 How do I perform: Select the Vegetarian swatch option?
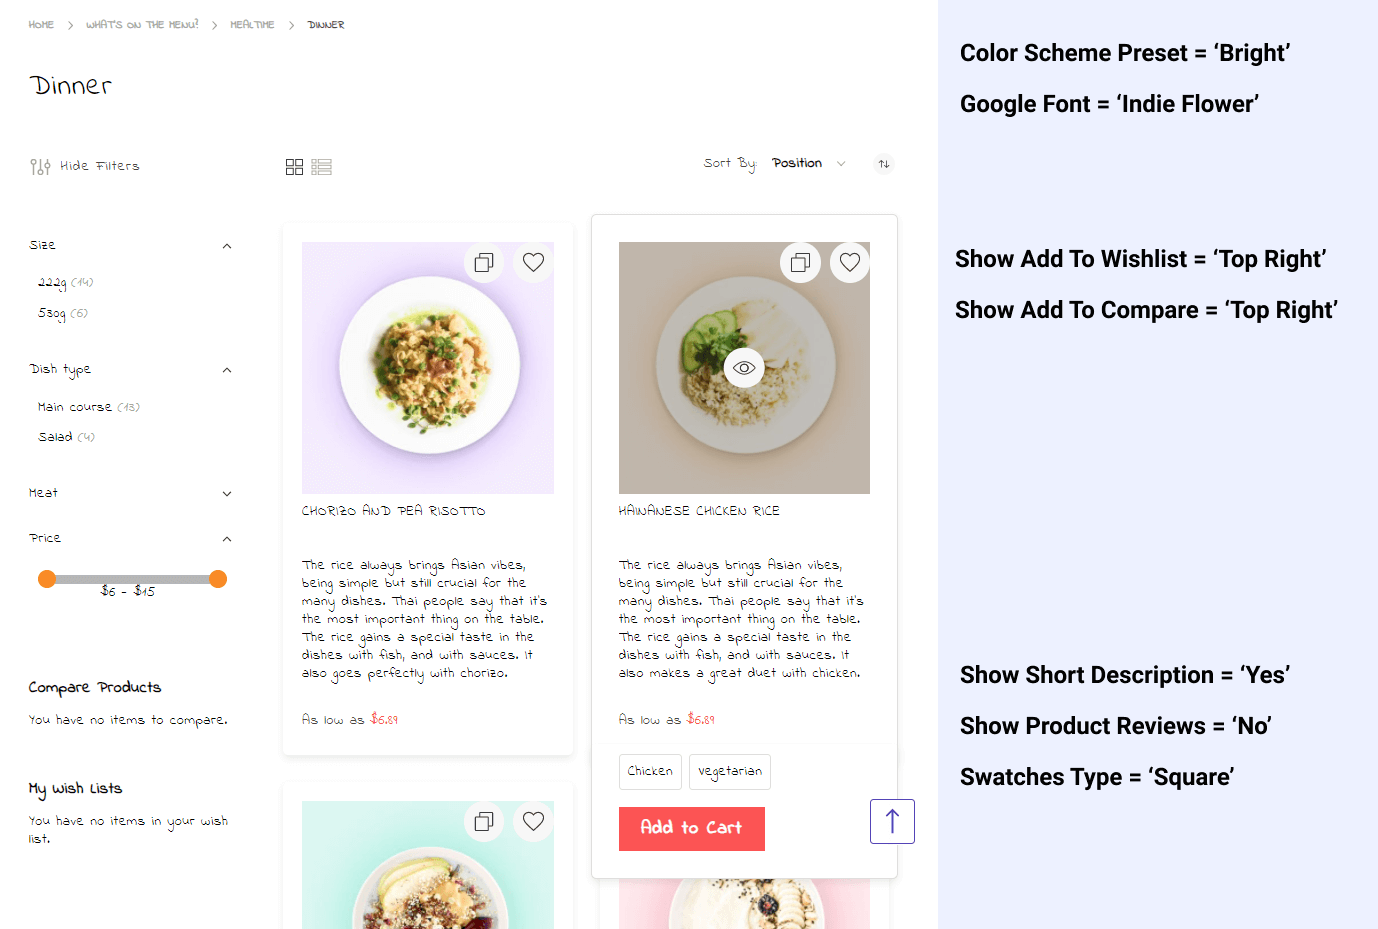730,772
